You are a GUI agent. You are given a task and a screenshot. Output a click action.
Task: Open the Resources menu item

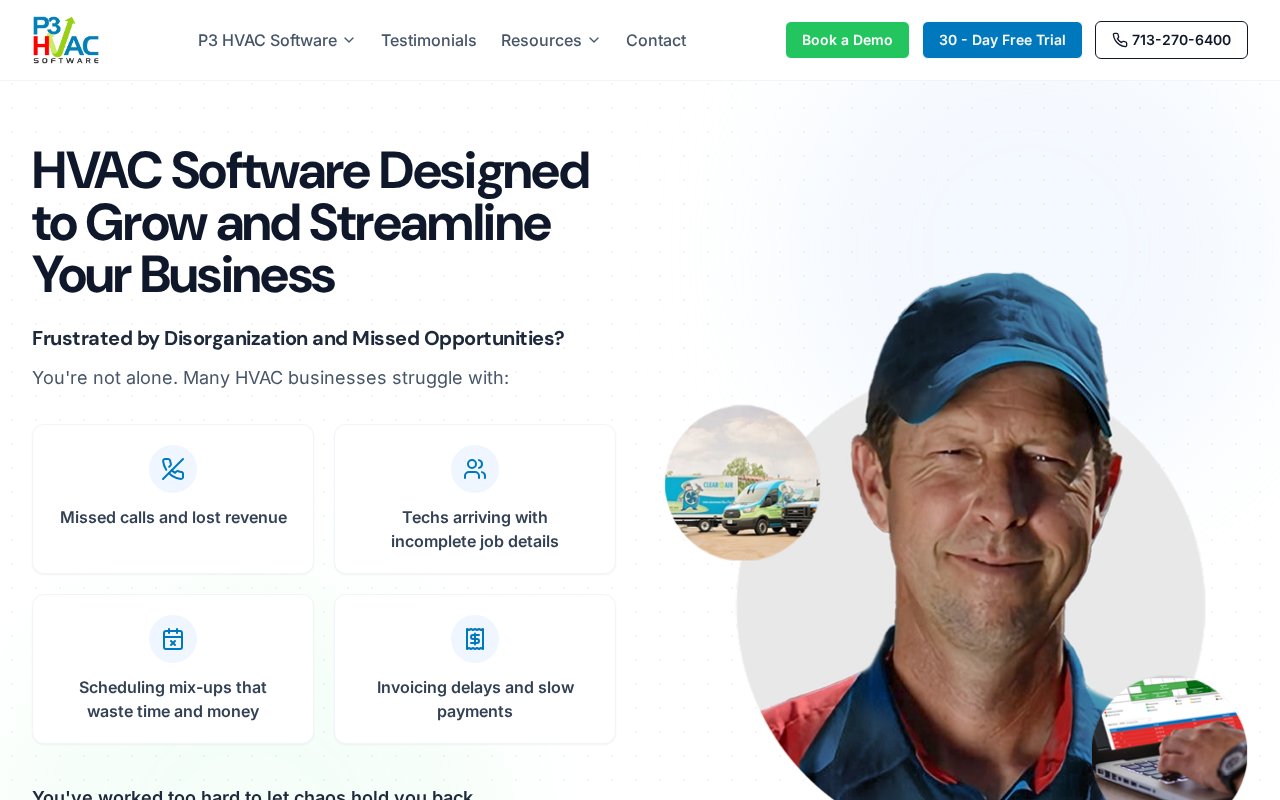click(x=551, y=40)
